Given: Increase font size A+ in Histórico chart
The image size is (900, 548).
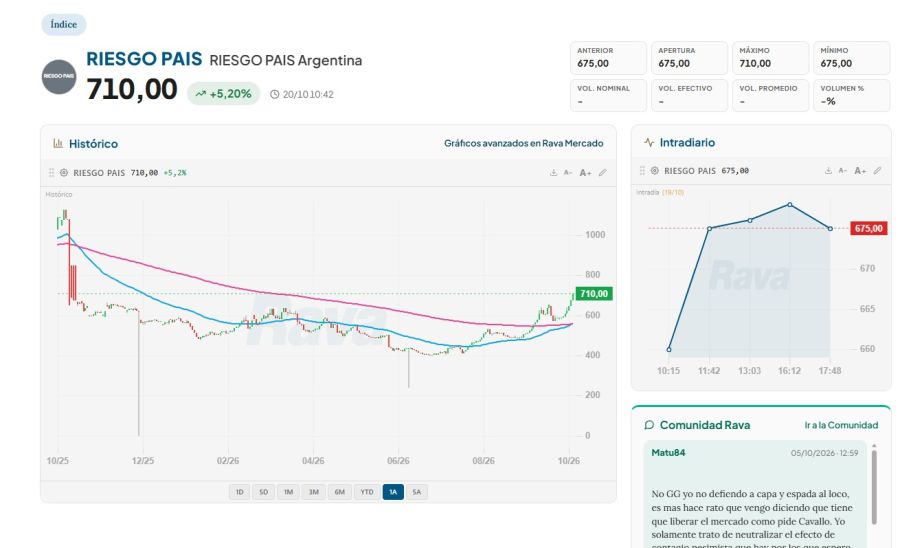Looking at the screenshot, I should pyautogui.click(x=585, y=172).
